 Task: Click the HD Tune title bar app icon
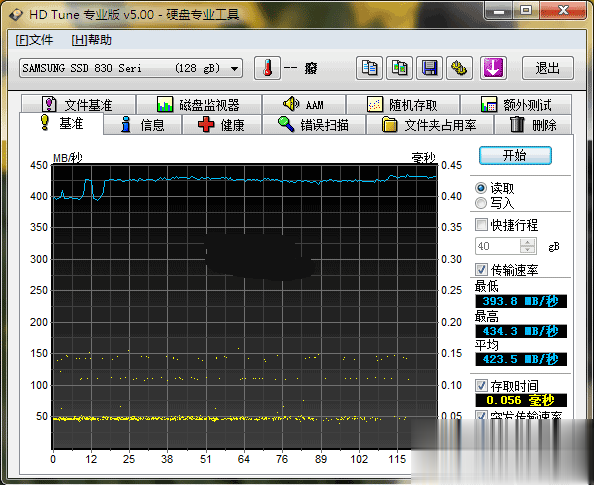click(x=16, y=14)
